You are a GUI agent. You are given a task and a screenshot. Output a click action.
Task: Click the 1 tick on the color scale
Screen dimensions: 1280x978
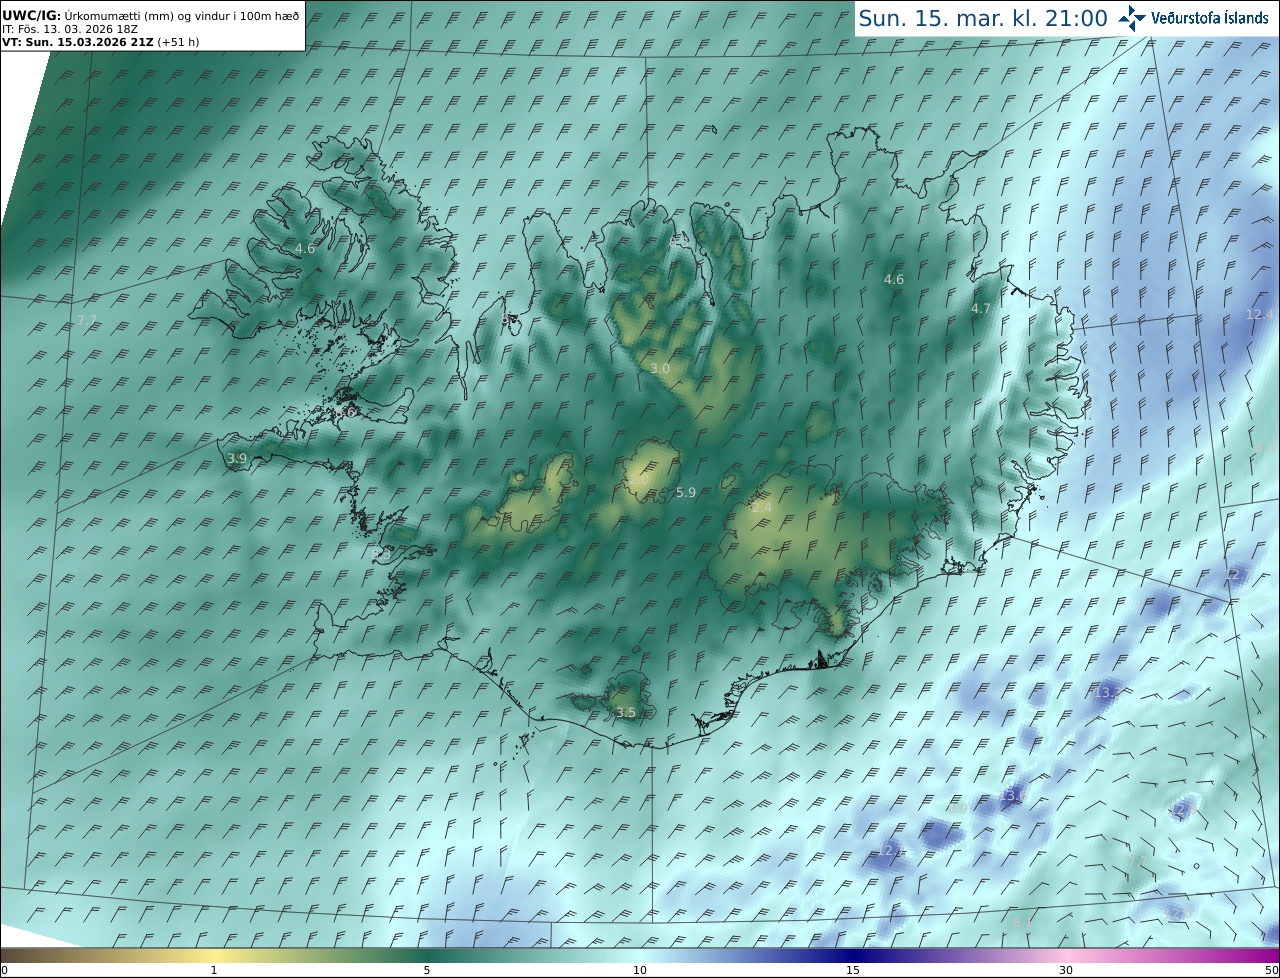coord(214,970)
